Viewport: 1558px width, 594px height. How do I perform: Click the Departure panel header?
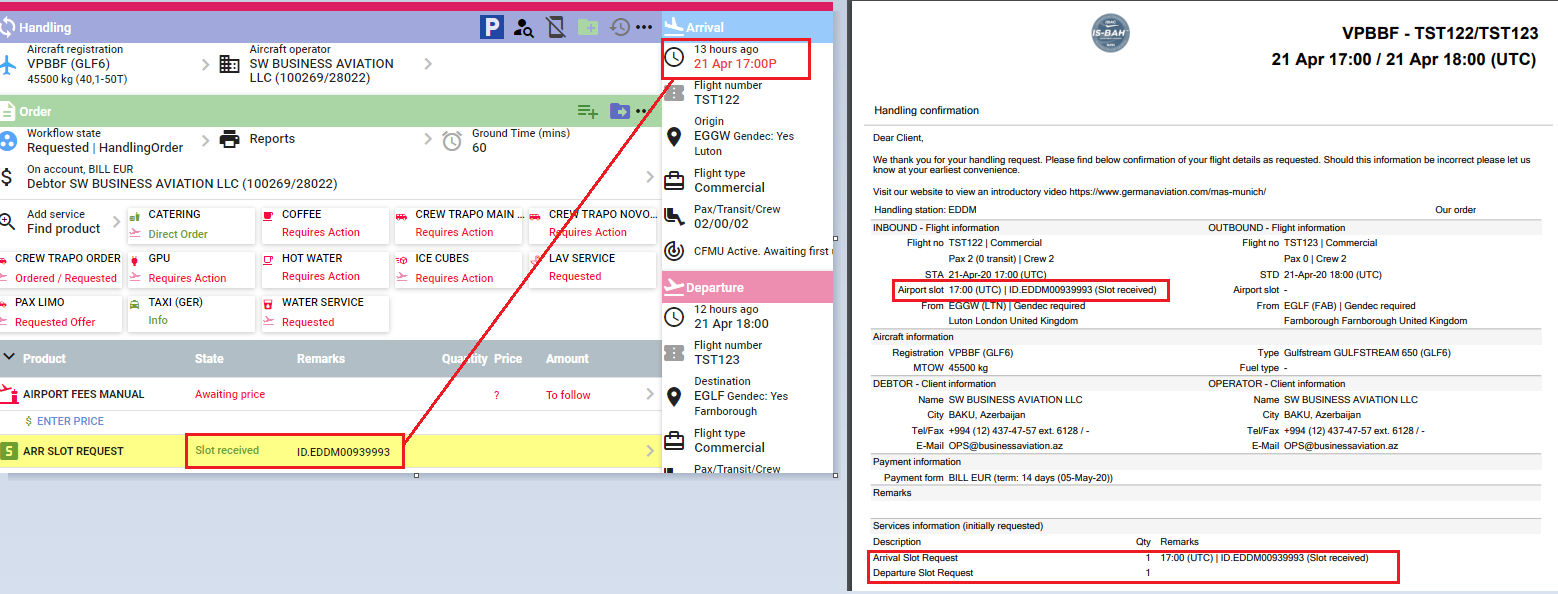coord(747,287)
